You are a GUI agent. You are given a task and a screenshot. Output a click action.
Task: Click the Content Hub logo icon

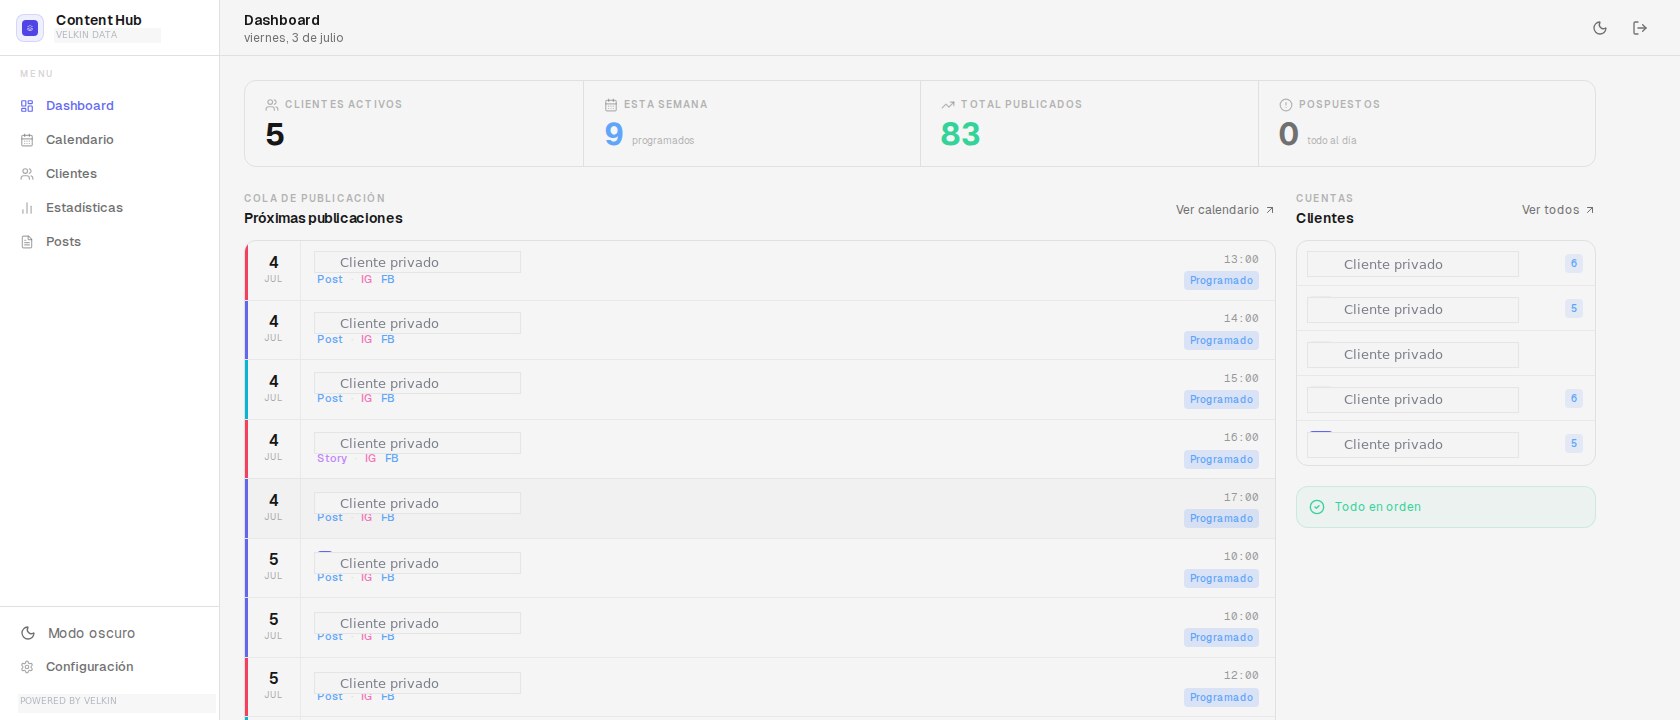pos(30,28)
